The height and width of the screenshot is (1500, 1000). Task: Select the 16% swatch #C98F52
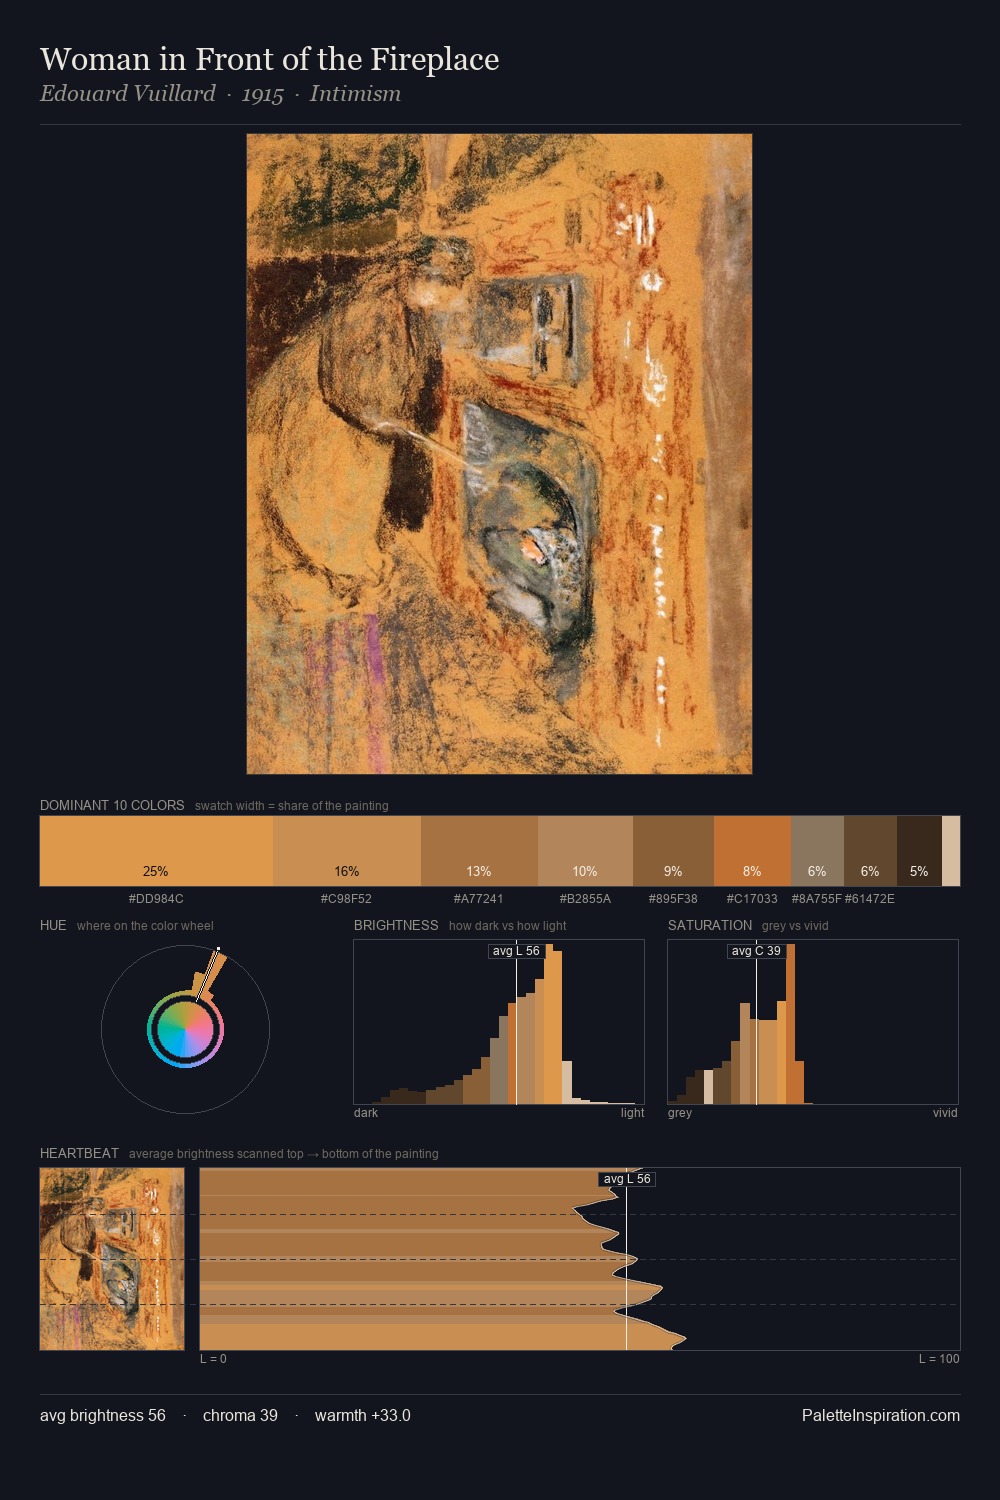point(347,851)
